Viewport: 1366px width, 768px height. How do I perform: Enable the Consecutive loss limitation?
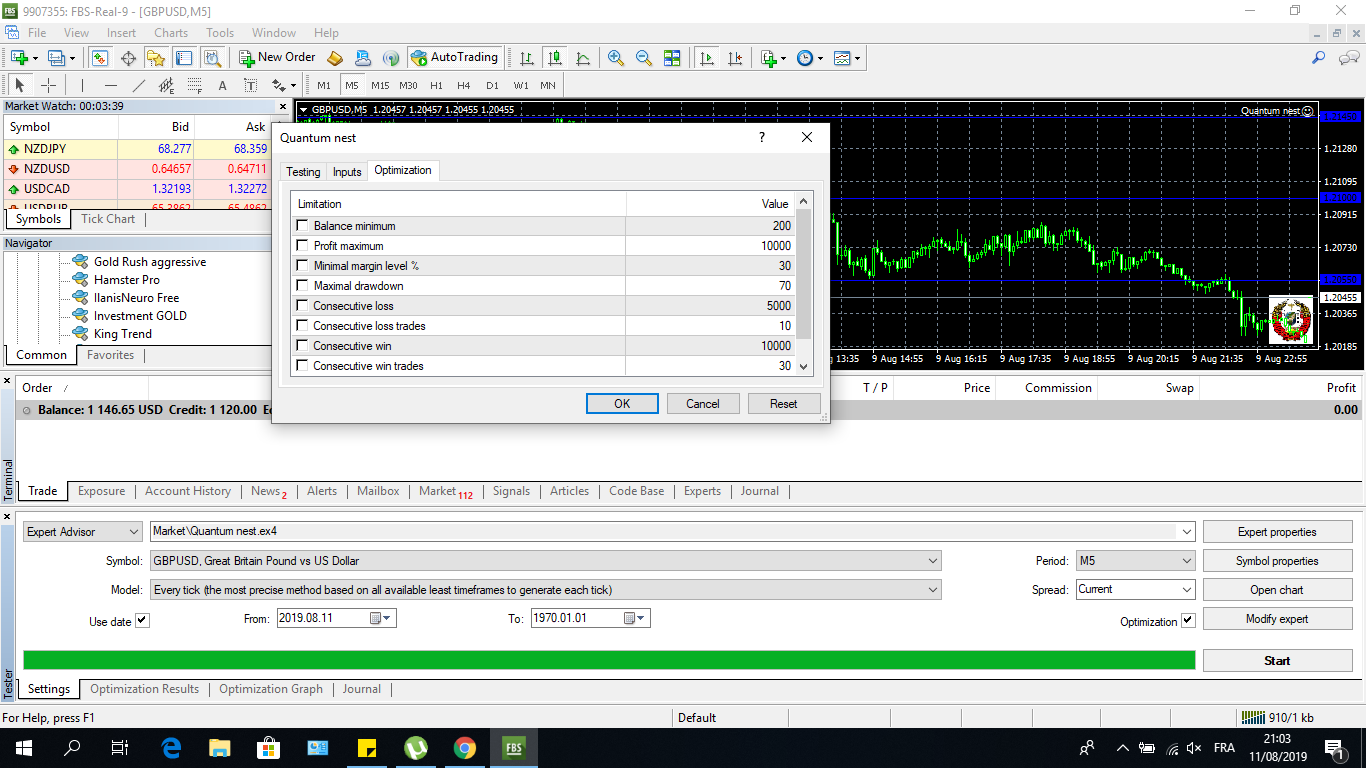point(302,306)
